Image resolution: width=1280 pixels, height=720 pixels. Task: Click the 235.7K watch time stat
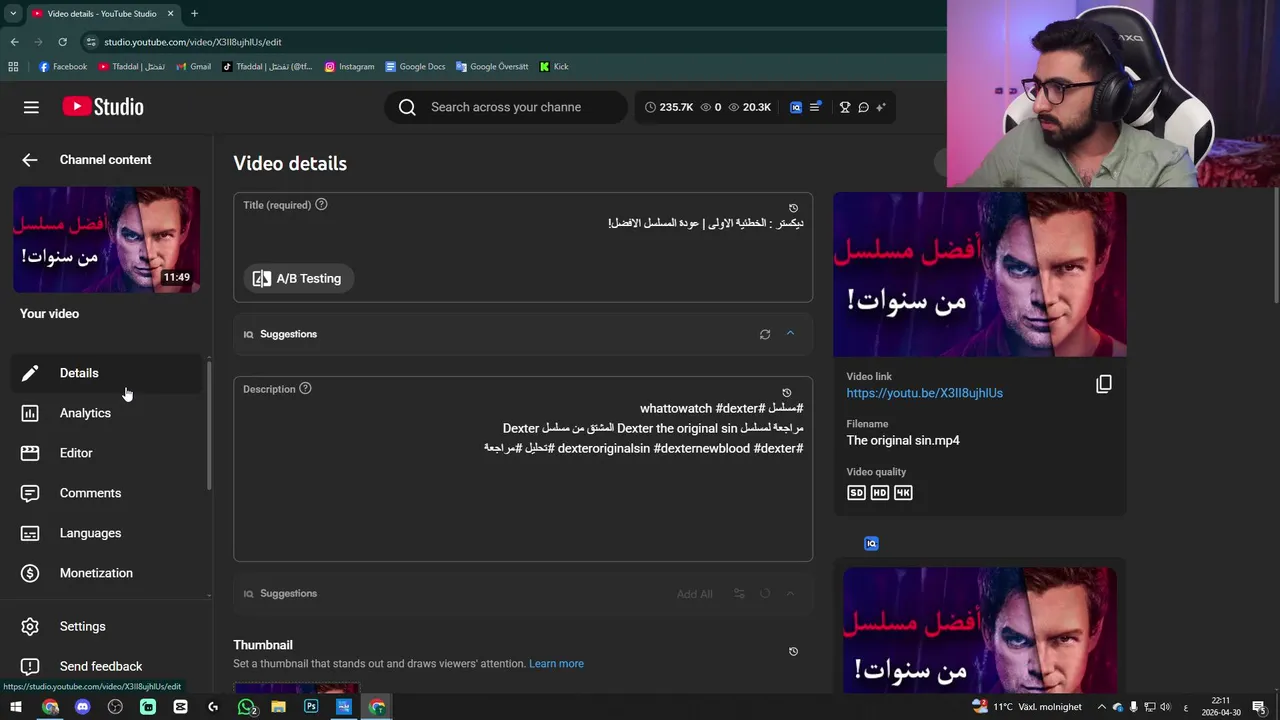[669, 107]
